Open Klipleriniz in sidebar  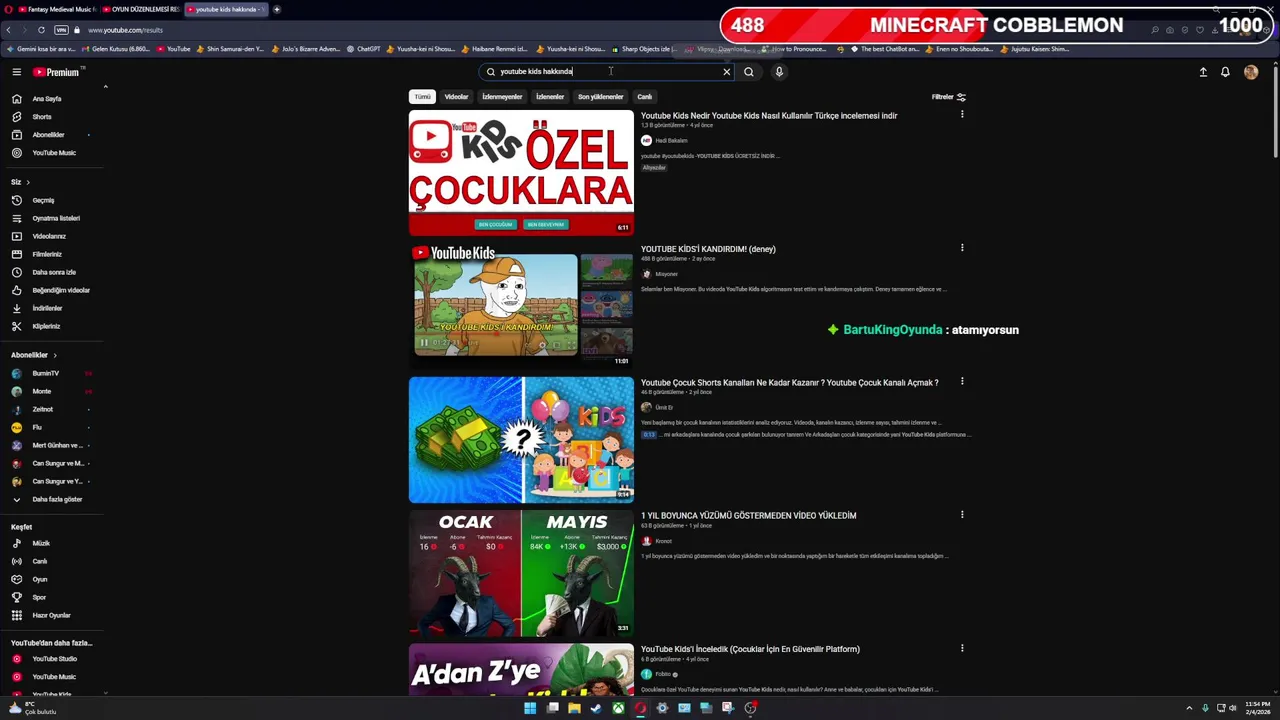[46, 326]
